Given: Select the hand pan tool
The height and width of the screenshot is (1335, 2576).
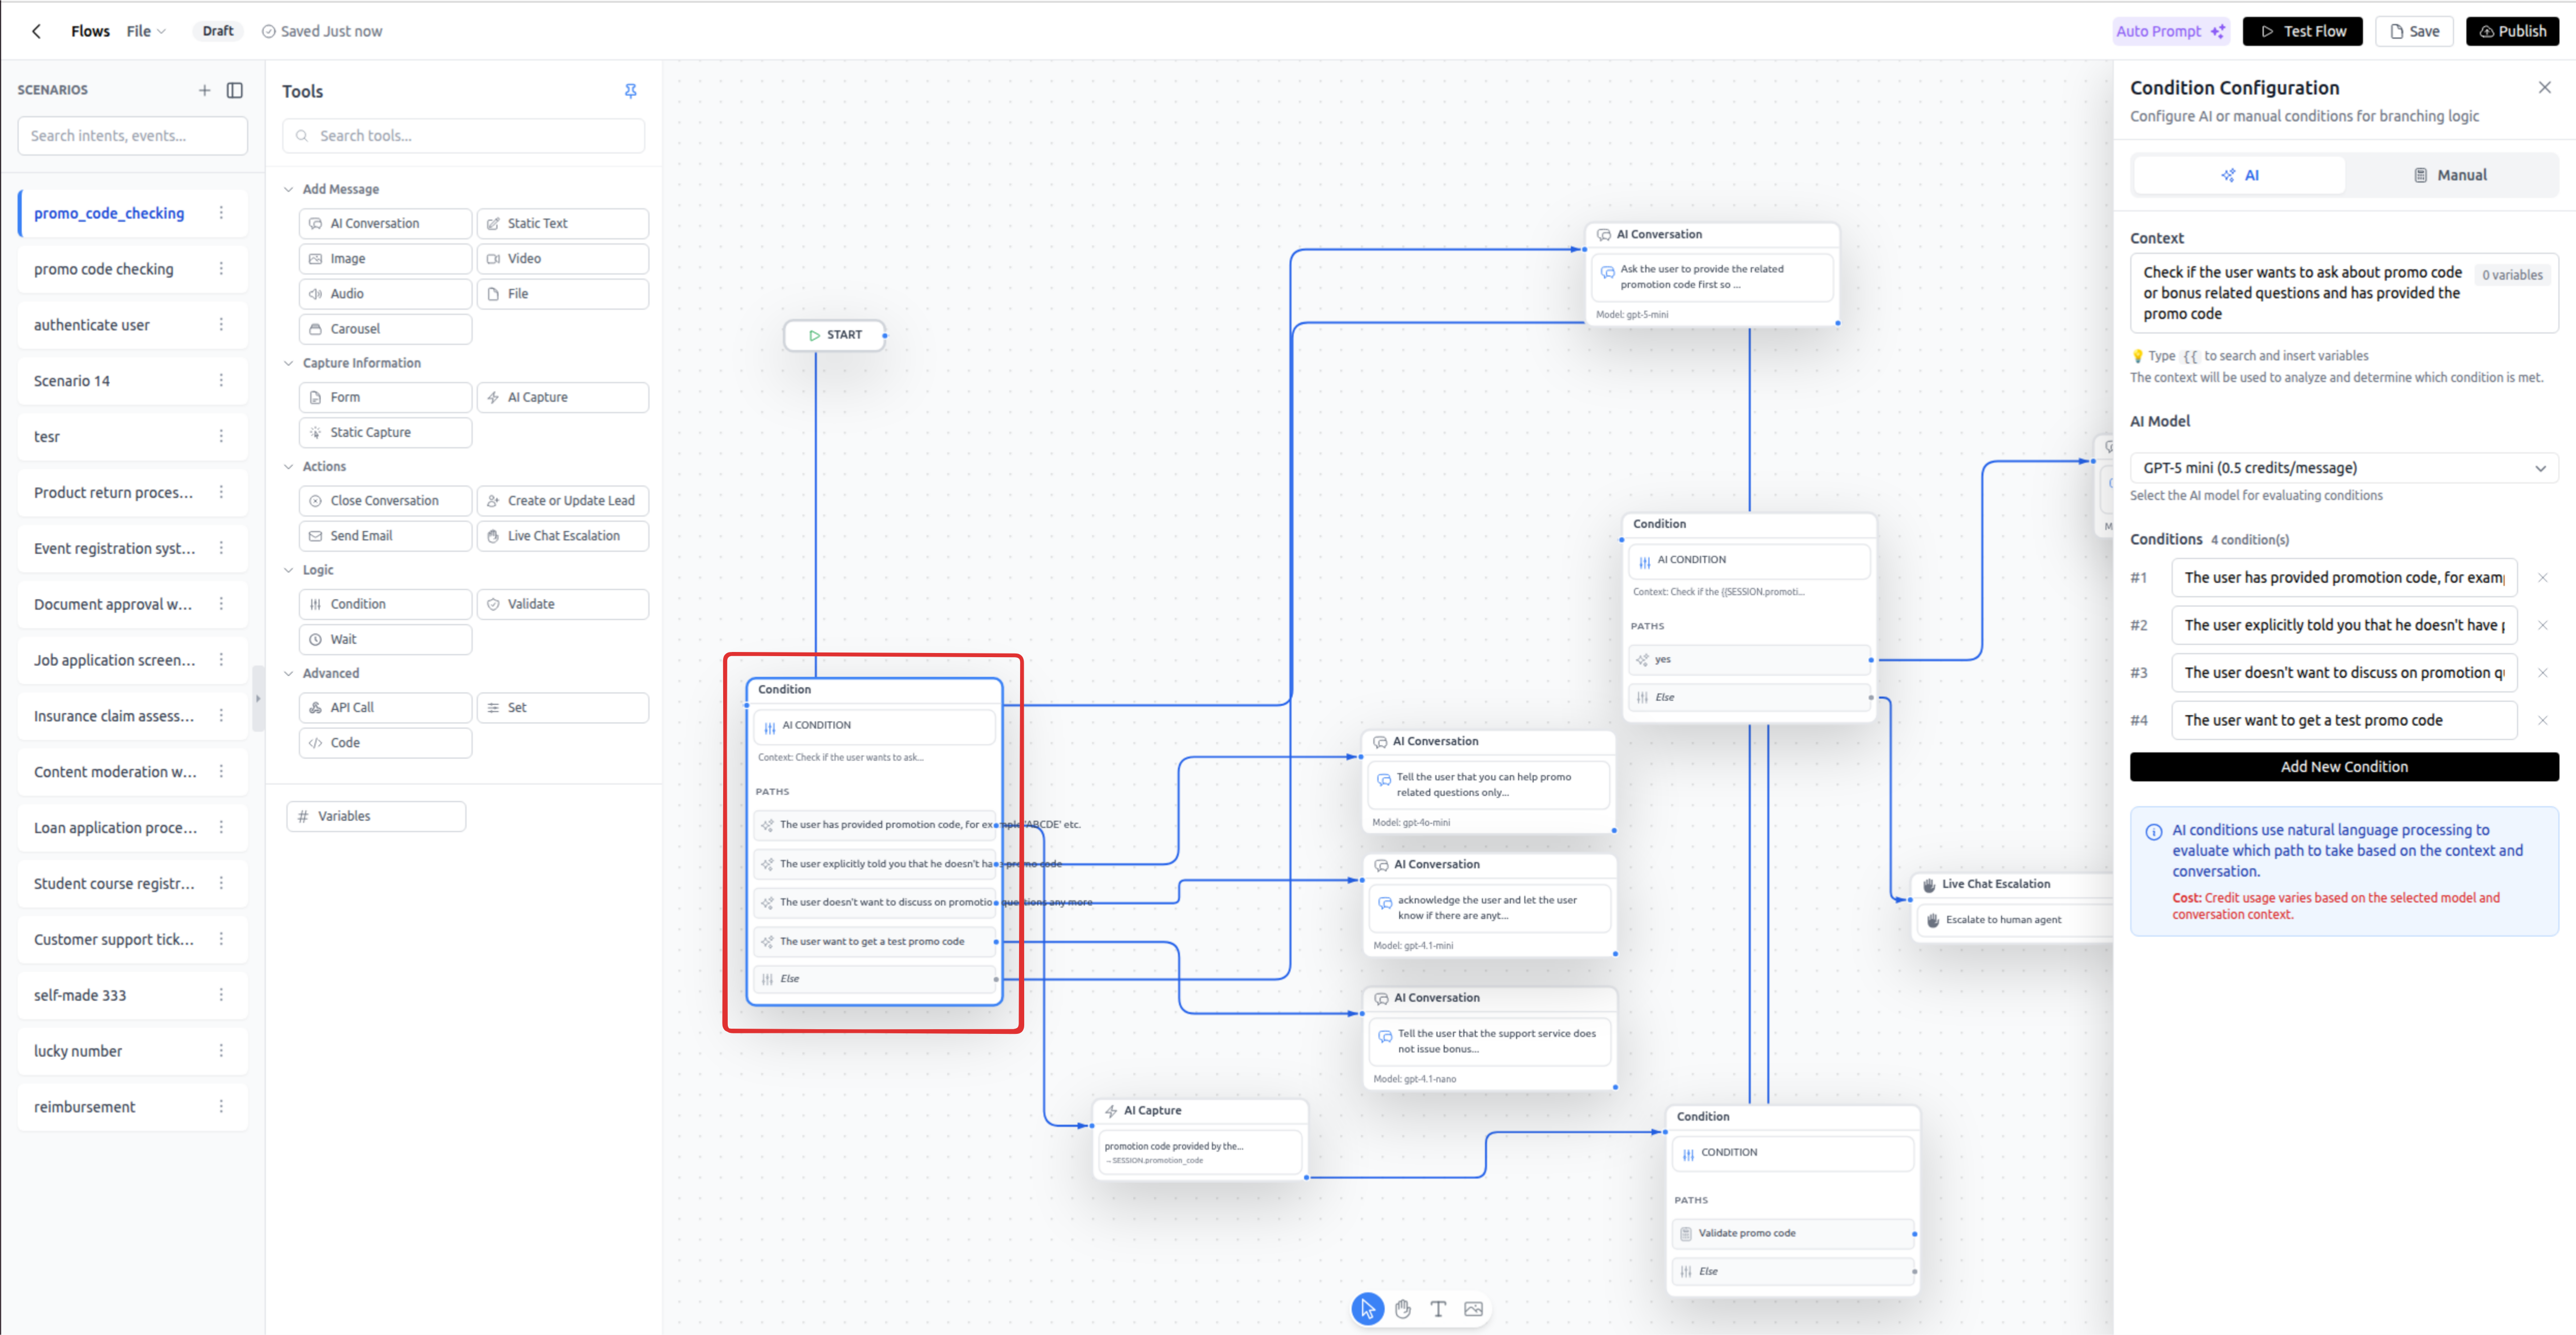Looking at the screenshot, I should tap(1403, 1308).
